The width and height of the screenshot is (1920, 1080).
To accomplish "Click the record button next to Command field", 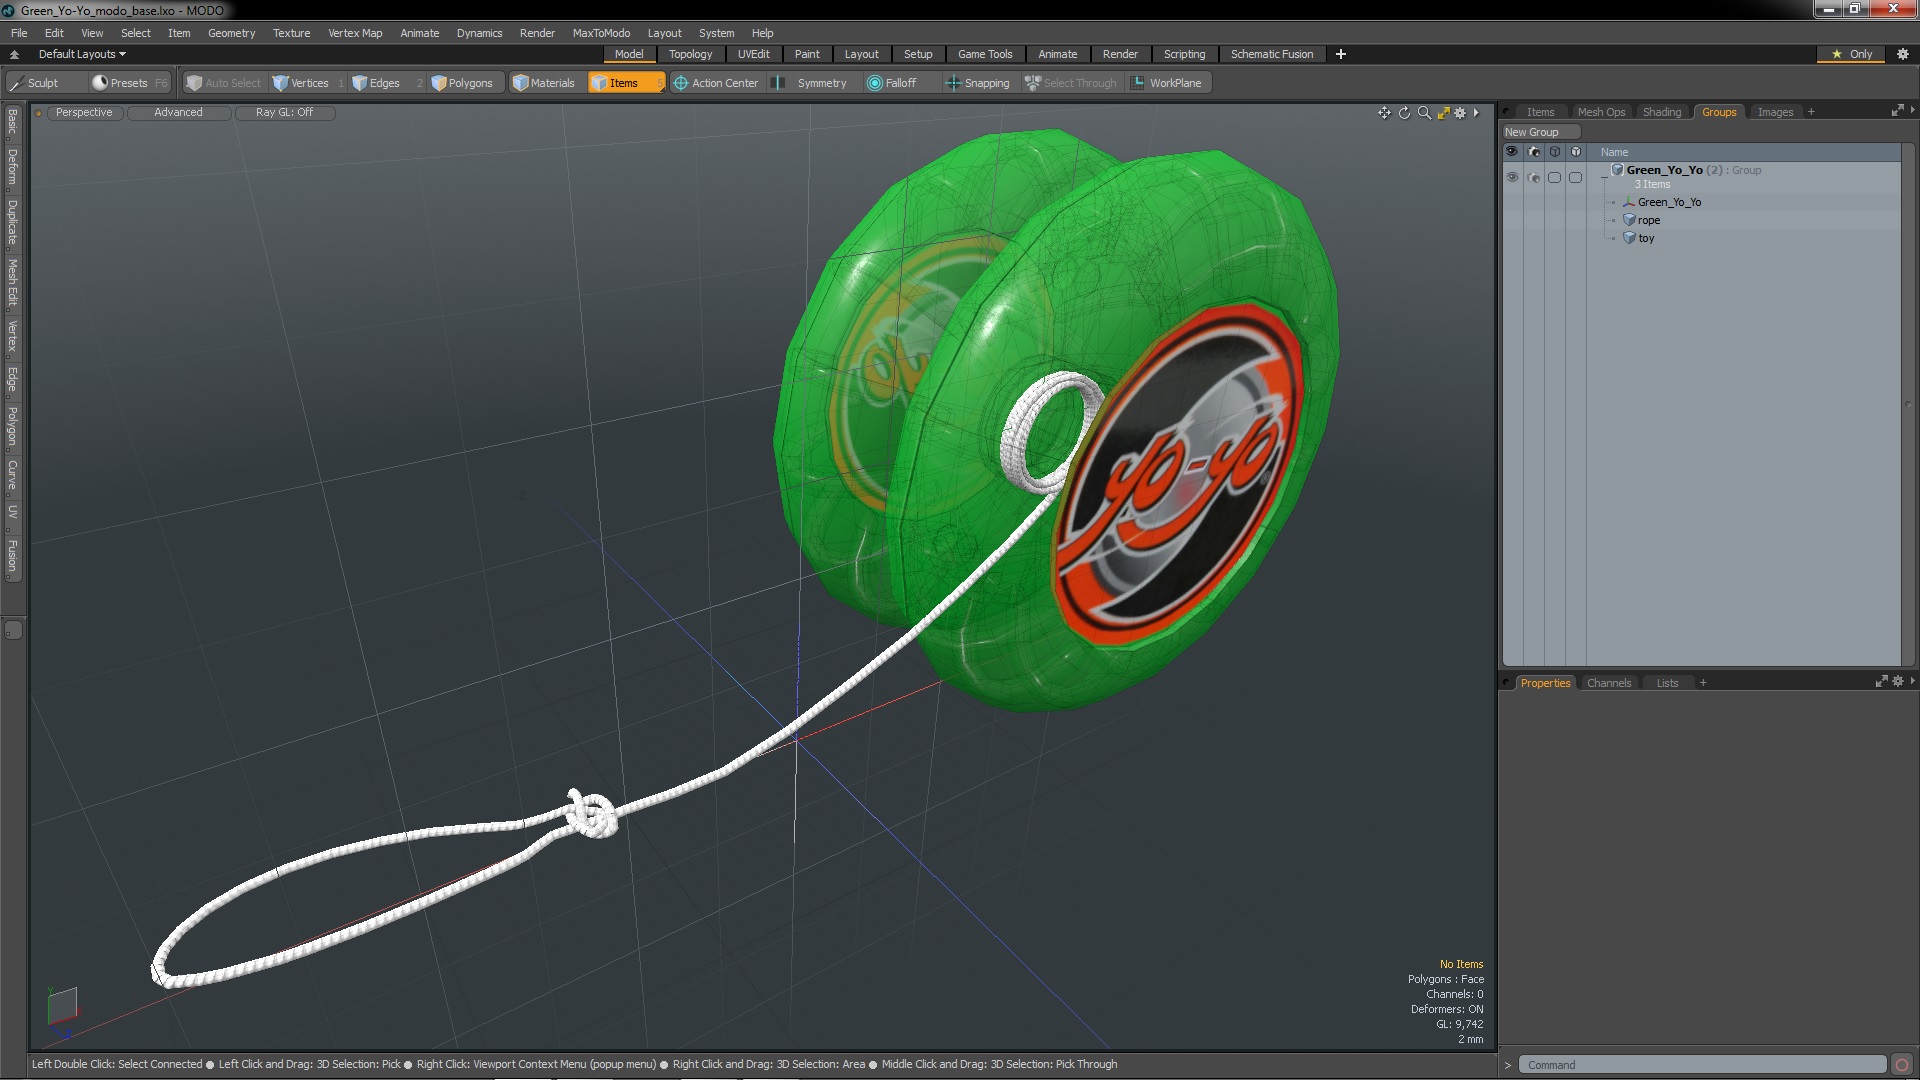I will click(x=1902, y=1065).
